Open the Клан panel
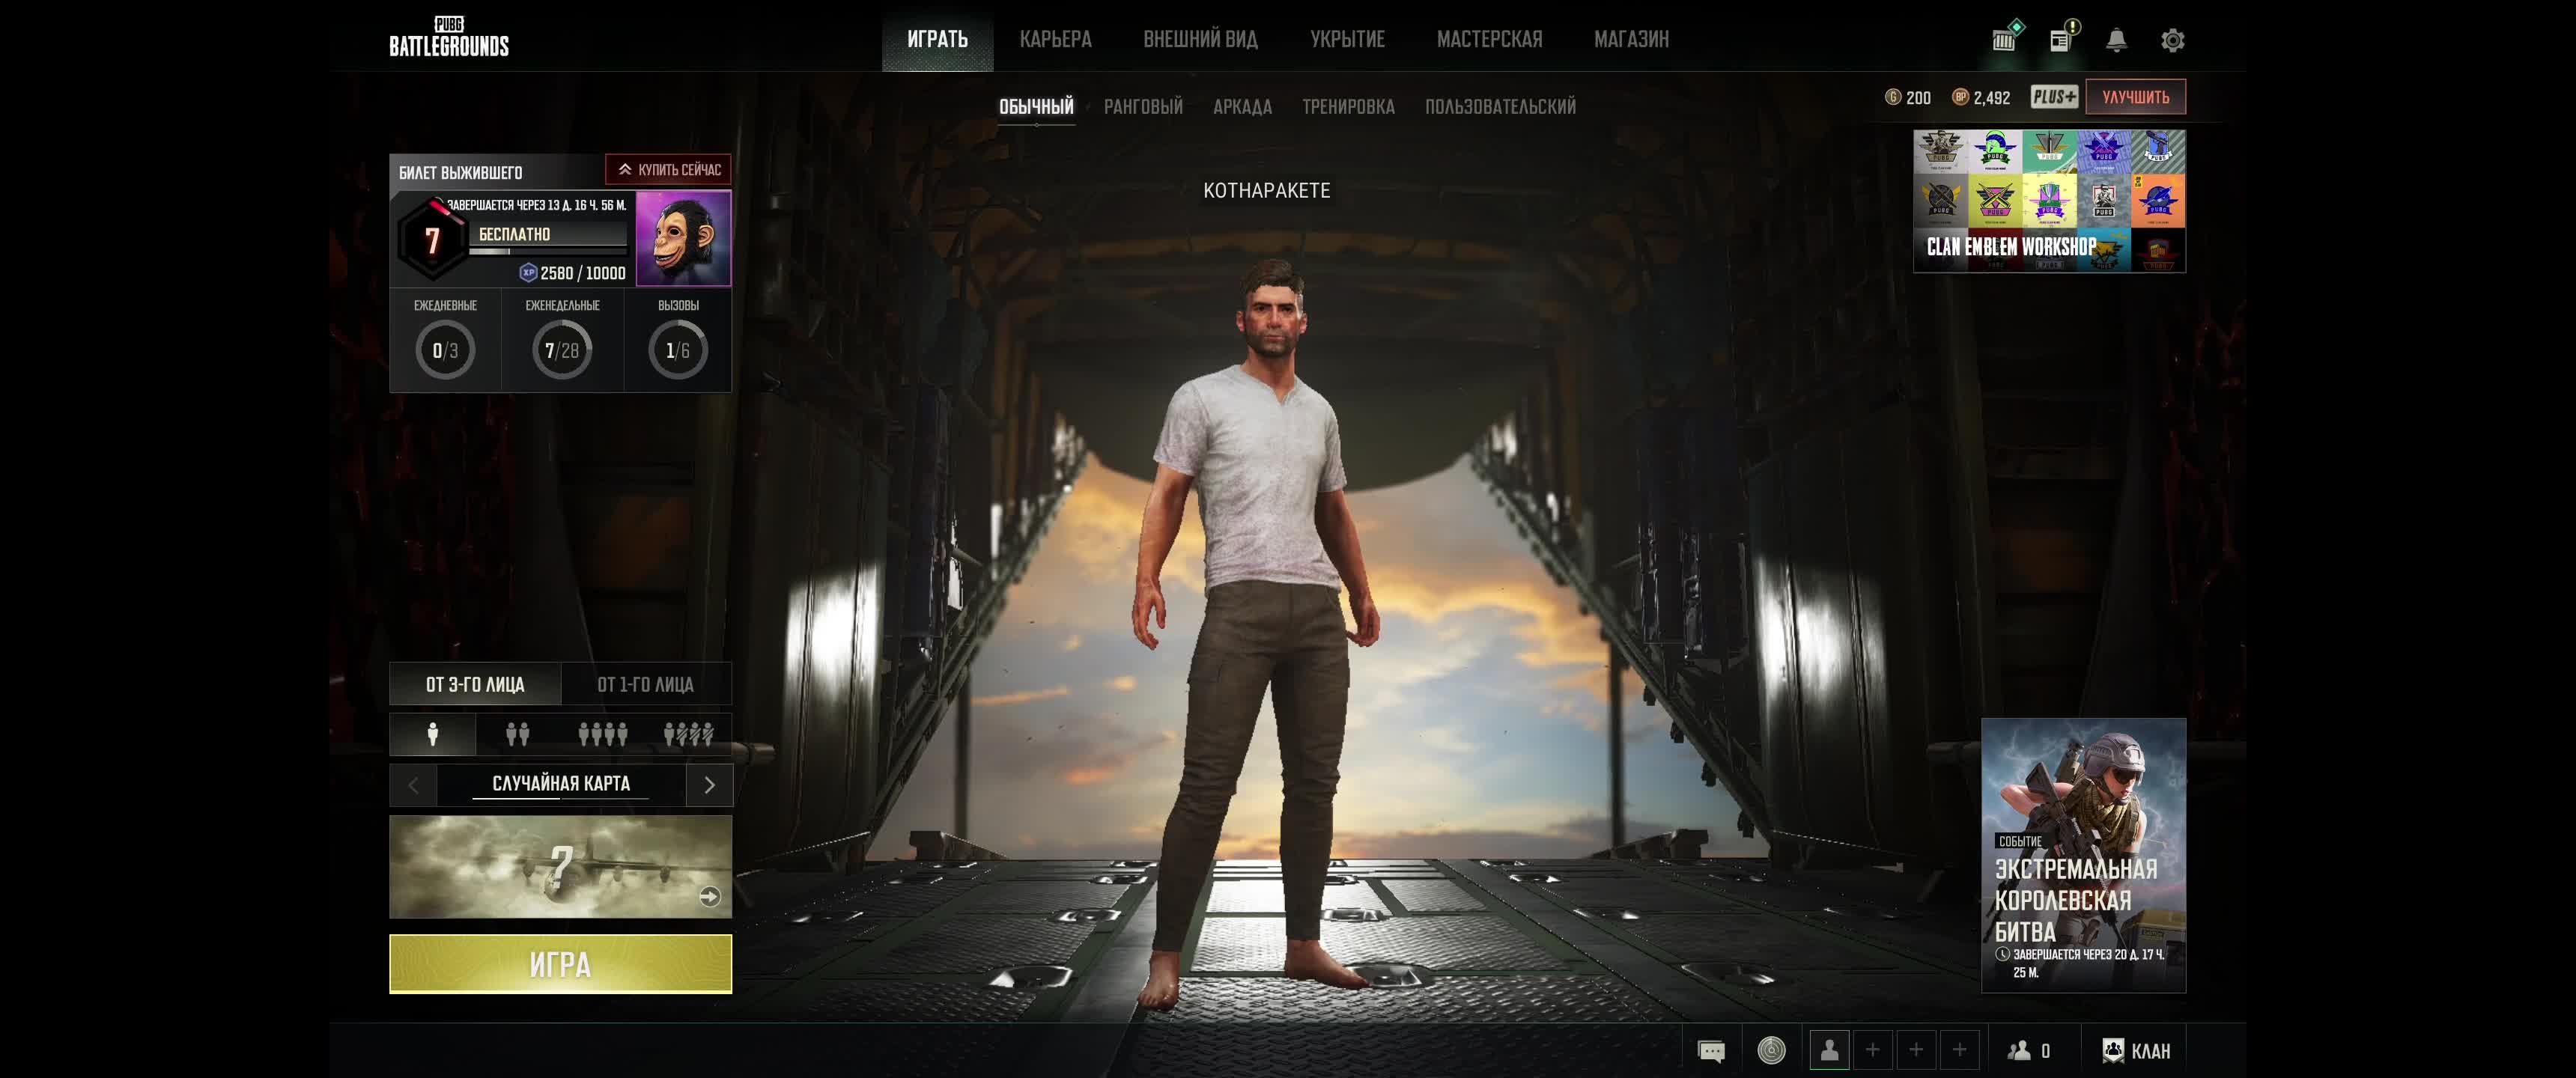This screenshot has height=1078, width=2576. click(x=2137, y=1051)
